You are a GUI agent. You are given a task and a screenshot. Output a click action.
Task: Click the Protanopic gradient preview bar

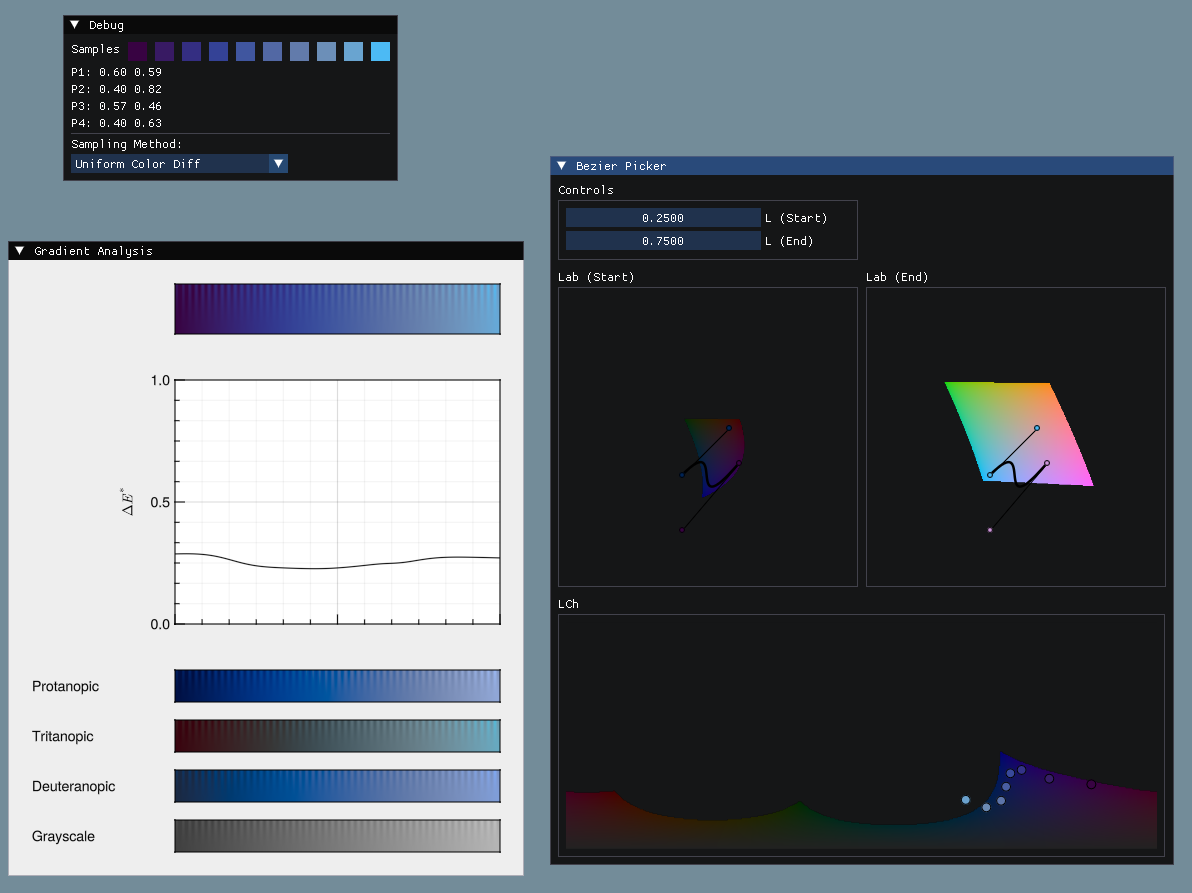pyautogui.click(x=338, y=686)
